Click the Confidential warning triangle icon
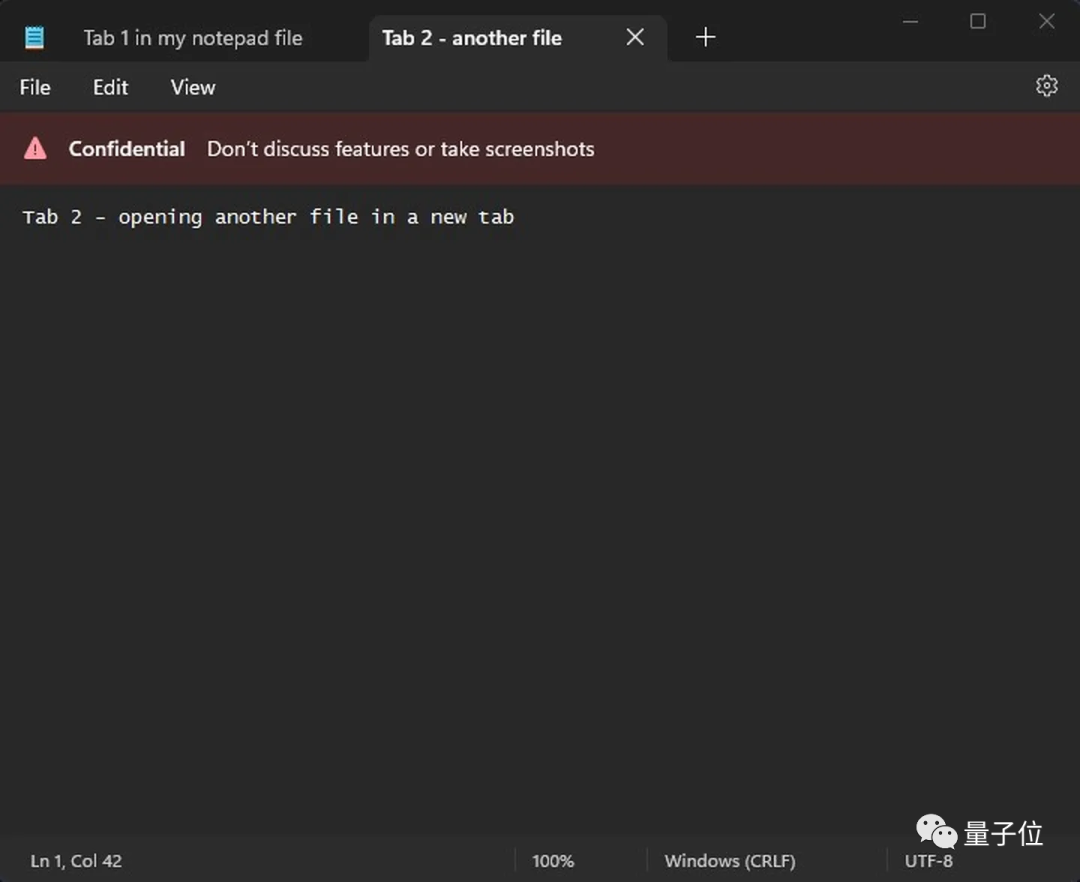The image size is (1080, 882). 35,148
